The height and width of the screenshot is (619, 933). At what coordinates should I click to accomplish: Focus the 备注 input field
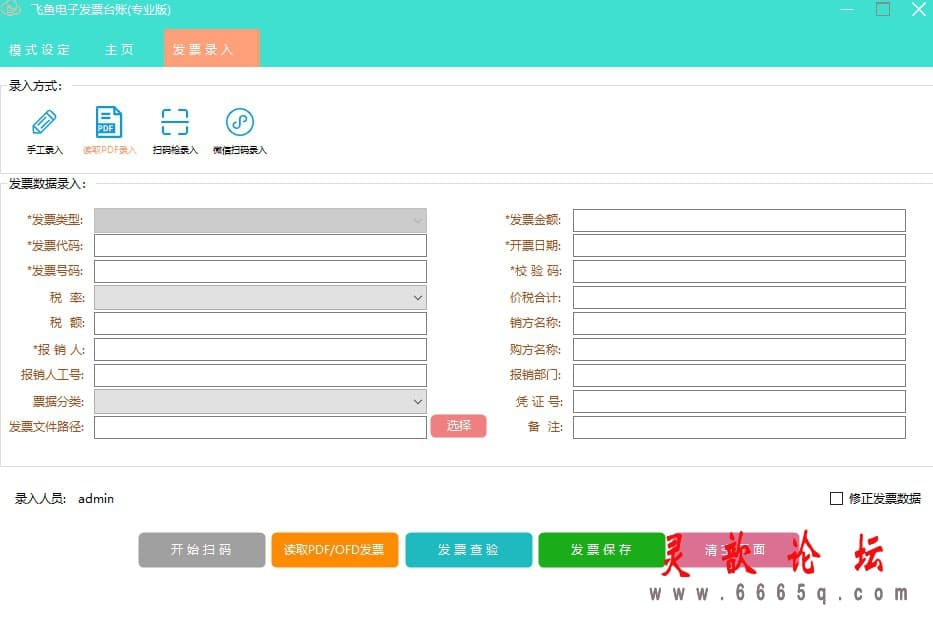point(739,427)
